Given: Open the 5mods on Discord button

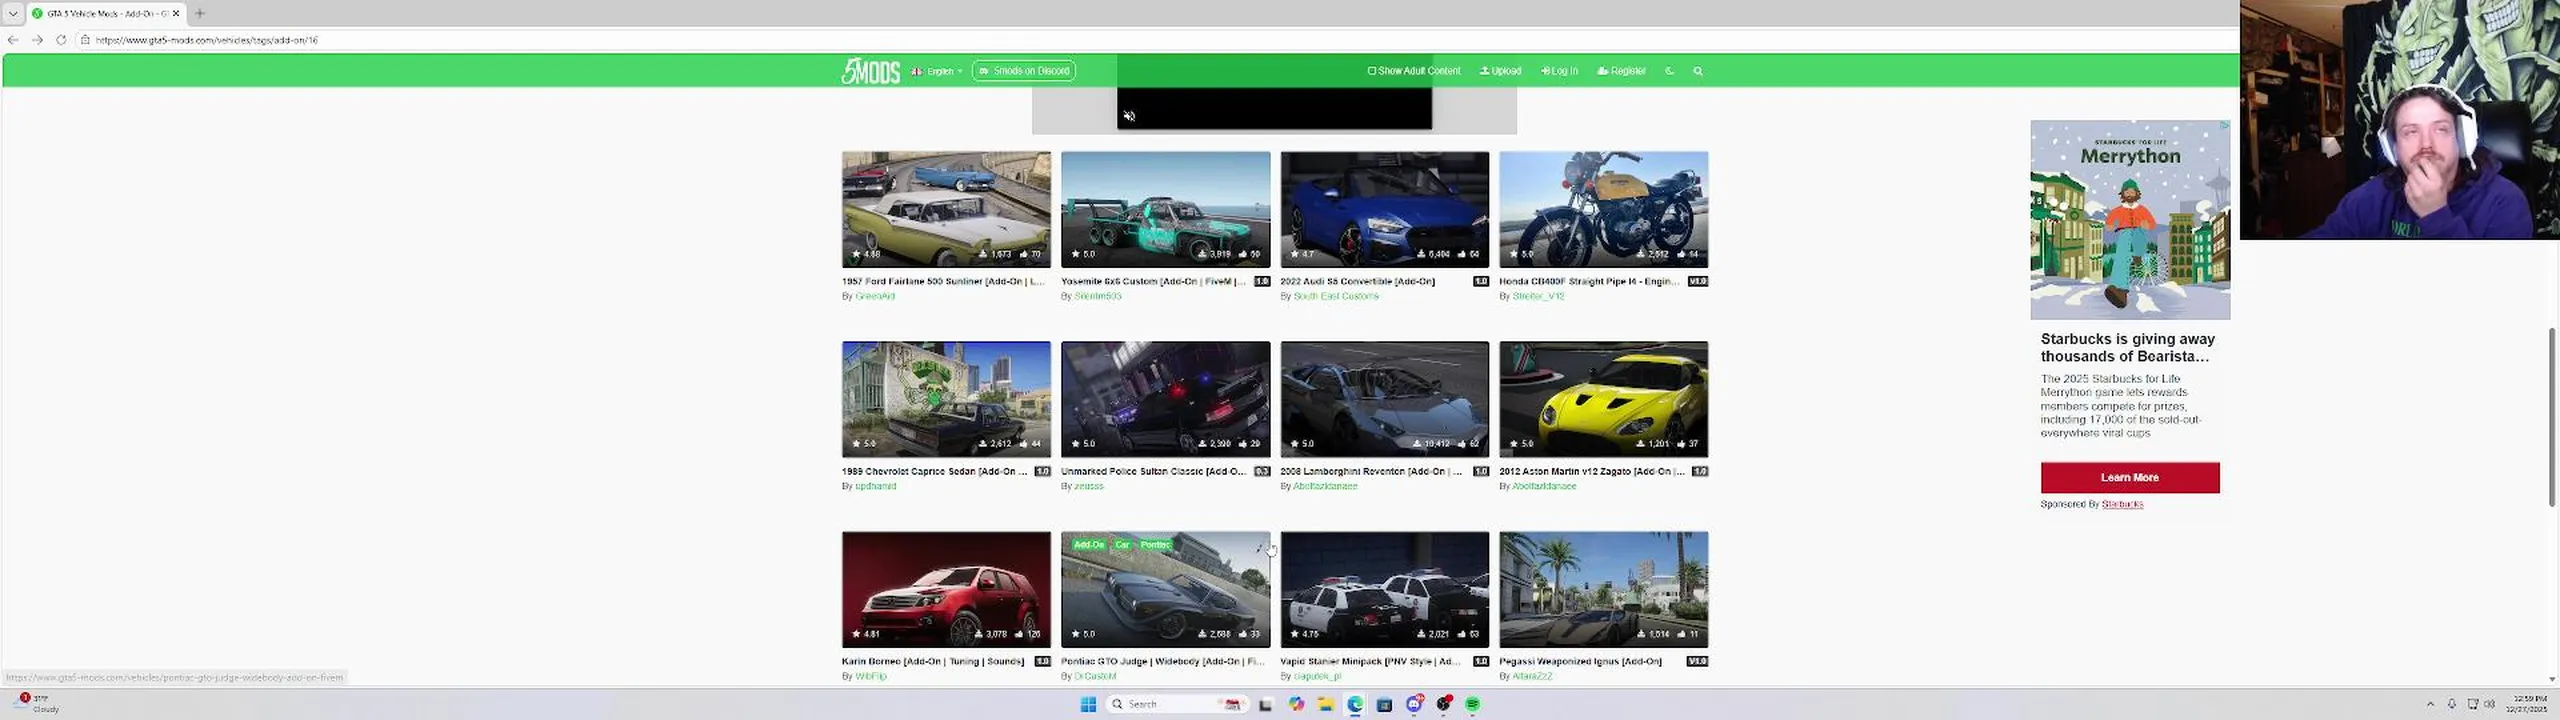Looking at the screenshot, I should coord(1023,71).
